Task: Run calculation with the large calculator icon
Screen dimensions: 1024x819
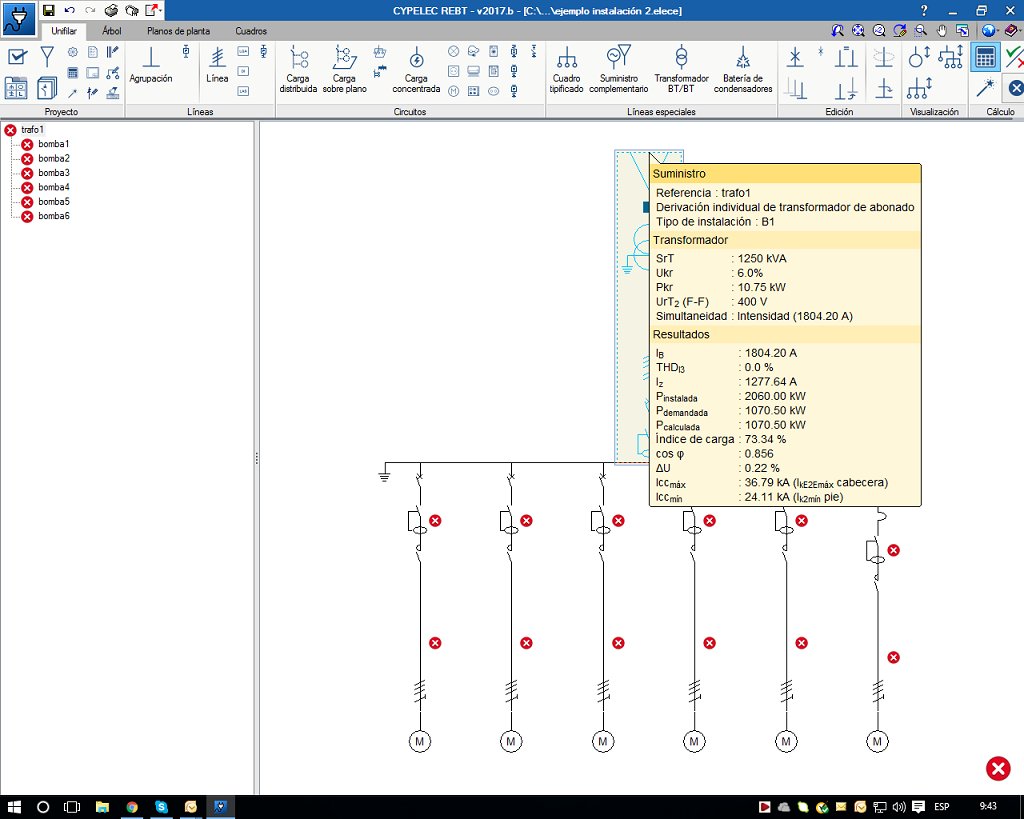Action: coord(985,57)
